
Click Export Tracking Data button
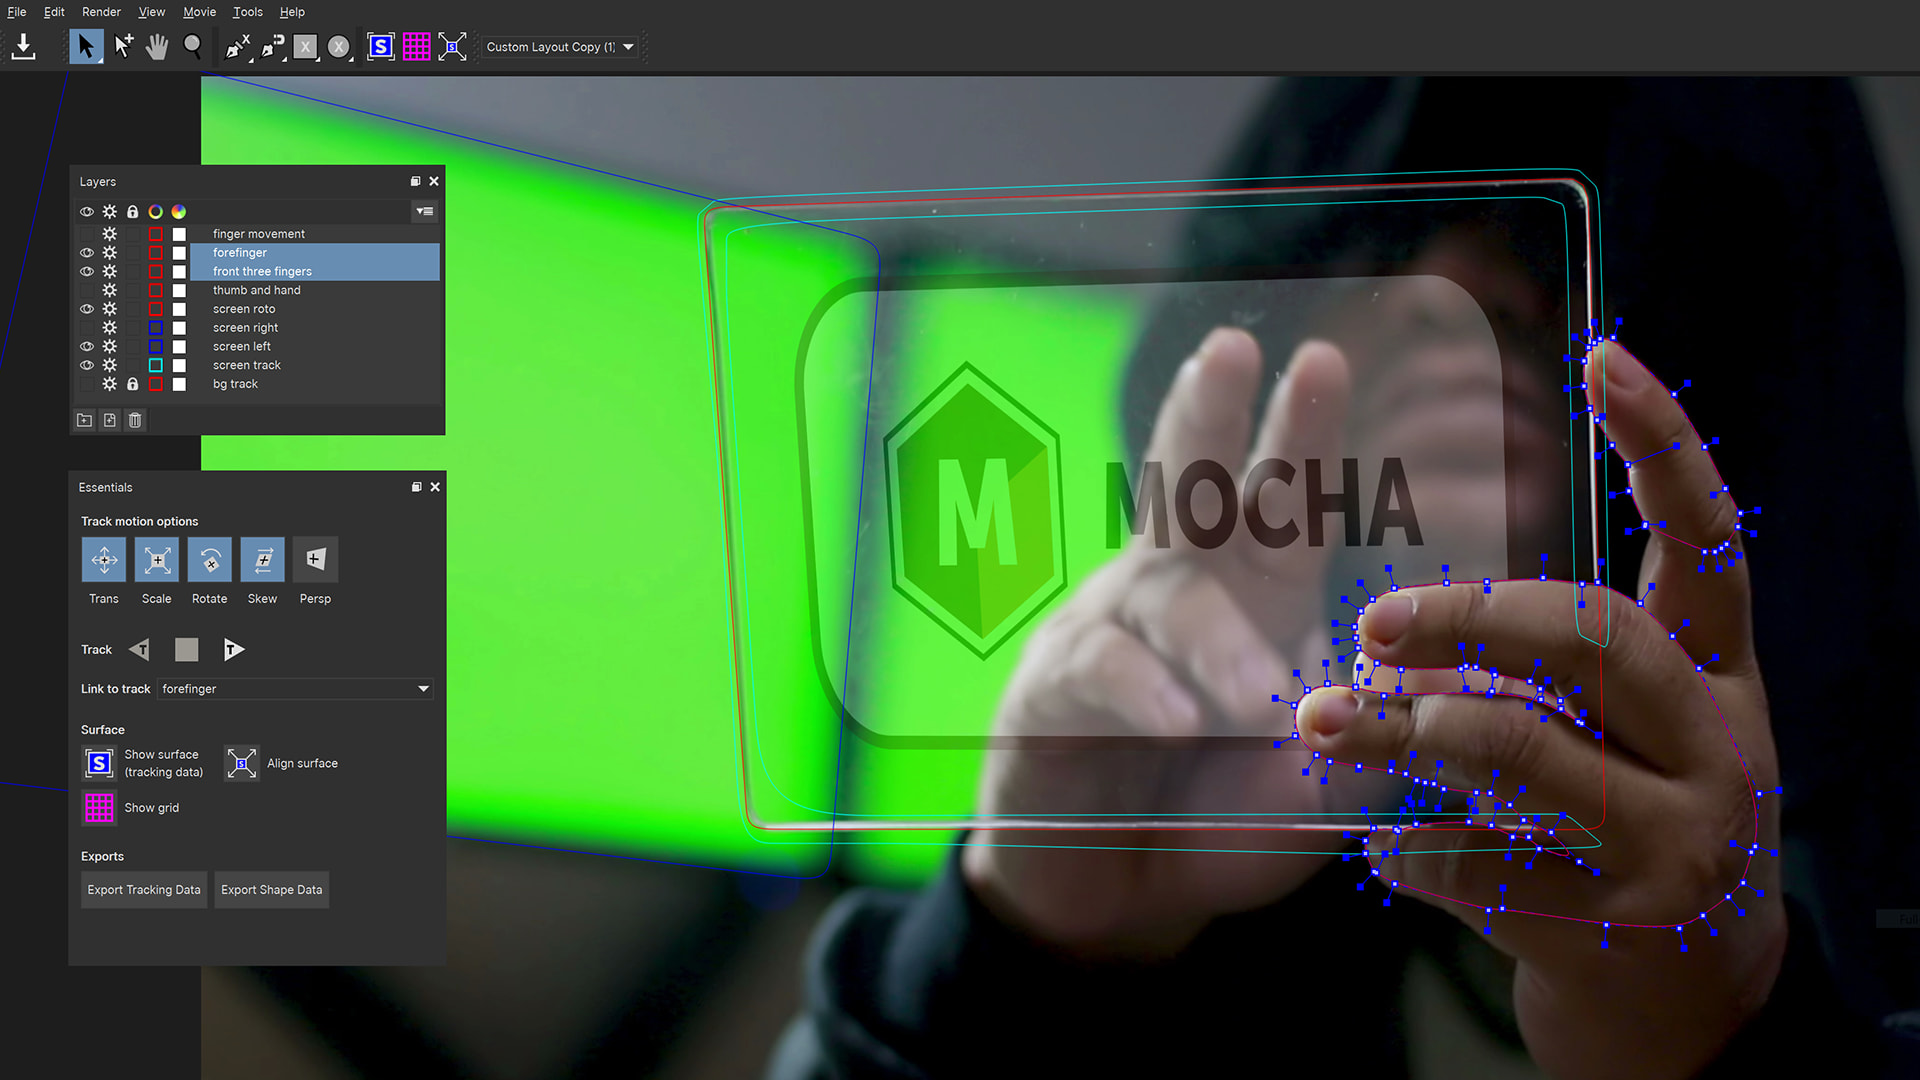tap(144, 890)
